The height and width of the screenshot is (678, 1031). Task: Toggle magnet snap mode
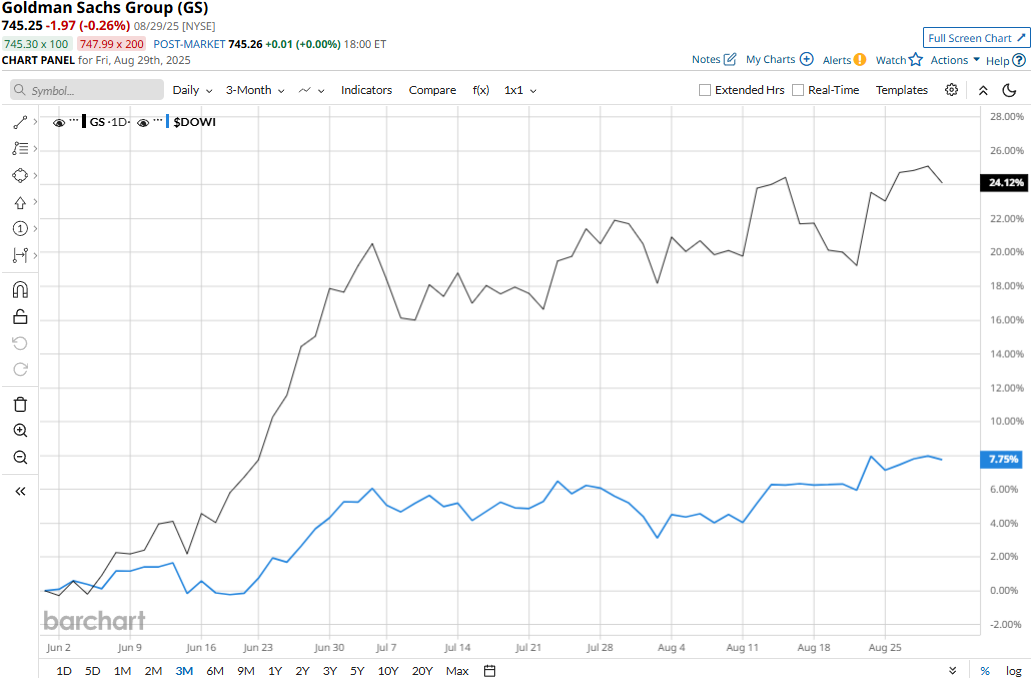[x=20, y=289]
